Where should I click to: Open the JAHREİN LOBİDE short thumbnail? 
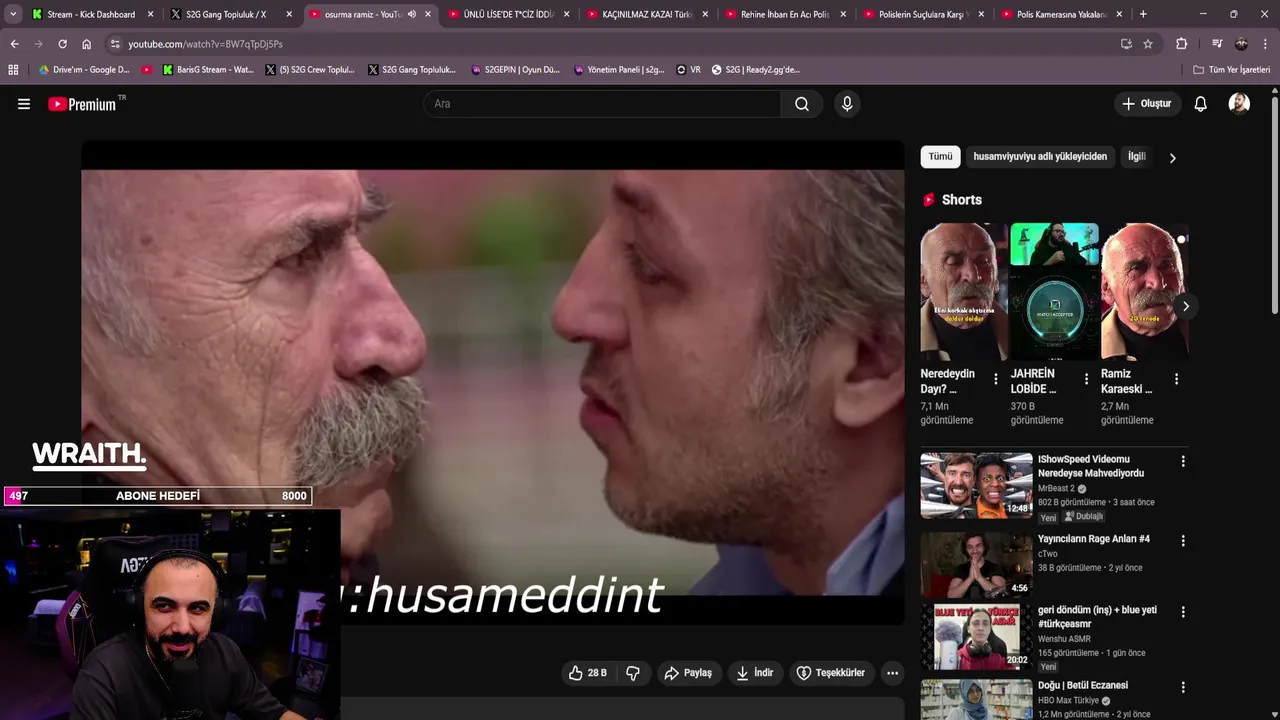tap(1054, 292)
